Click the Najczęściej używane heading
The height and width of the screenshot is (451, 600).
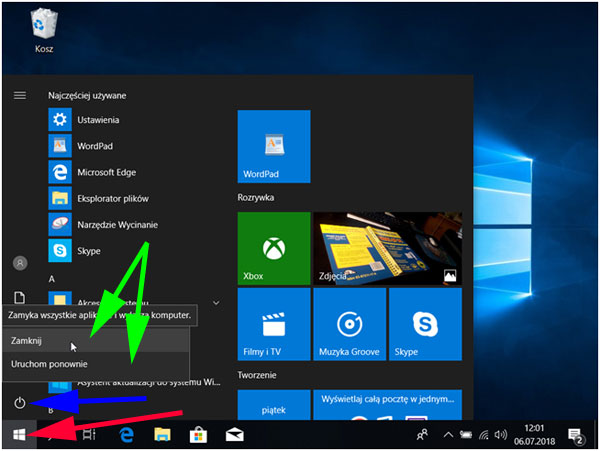[x=87, y=95]
